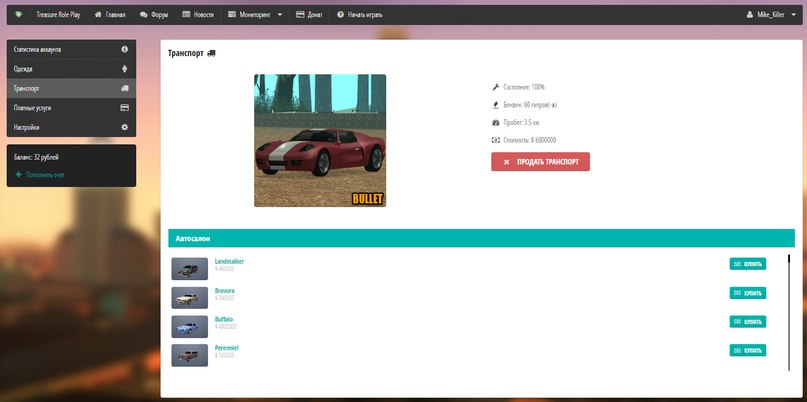Click the truck icon beside sidebar Транспорт

[x=125, y=89]
